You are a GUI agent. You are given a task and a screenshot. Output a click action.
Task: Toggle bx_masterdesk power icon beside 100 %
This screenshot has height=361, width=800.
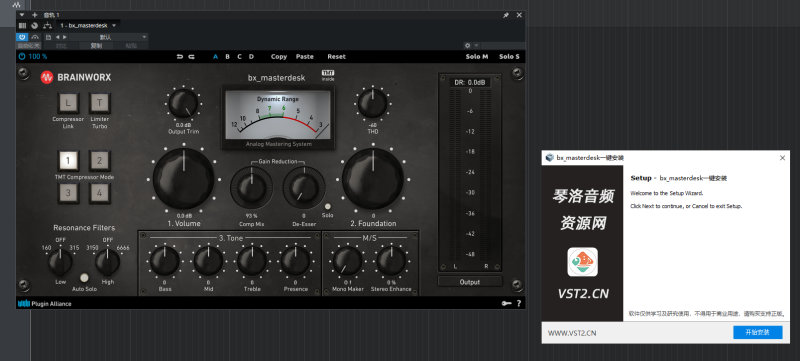(x=22, y=57)
